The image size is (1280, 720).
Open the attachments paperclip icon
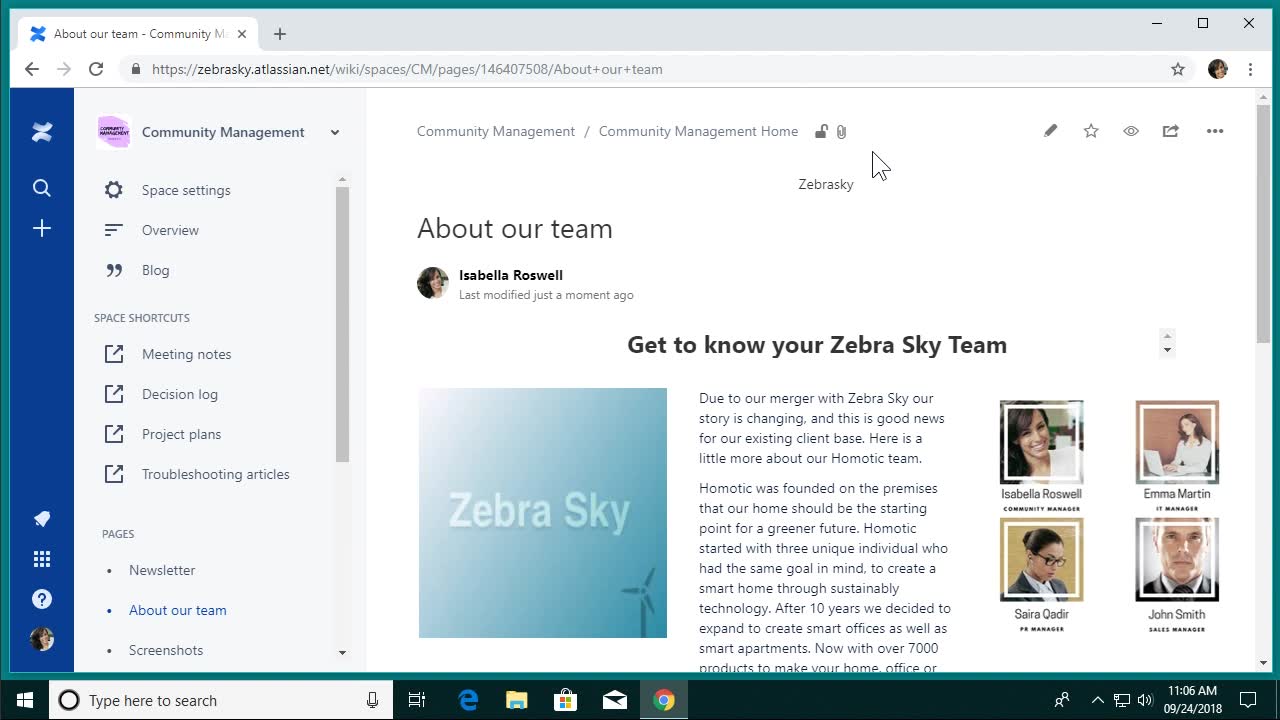pyautogui.click(x=841, y=132)
